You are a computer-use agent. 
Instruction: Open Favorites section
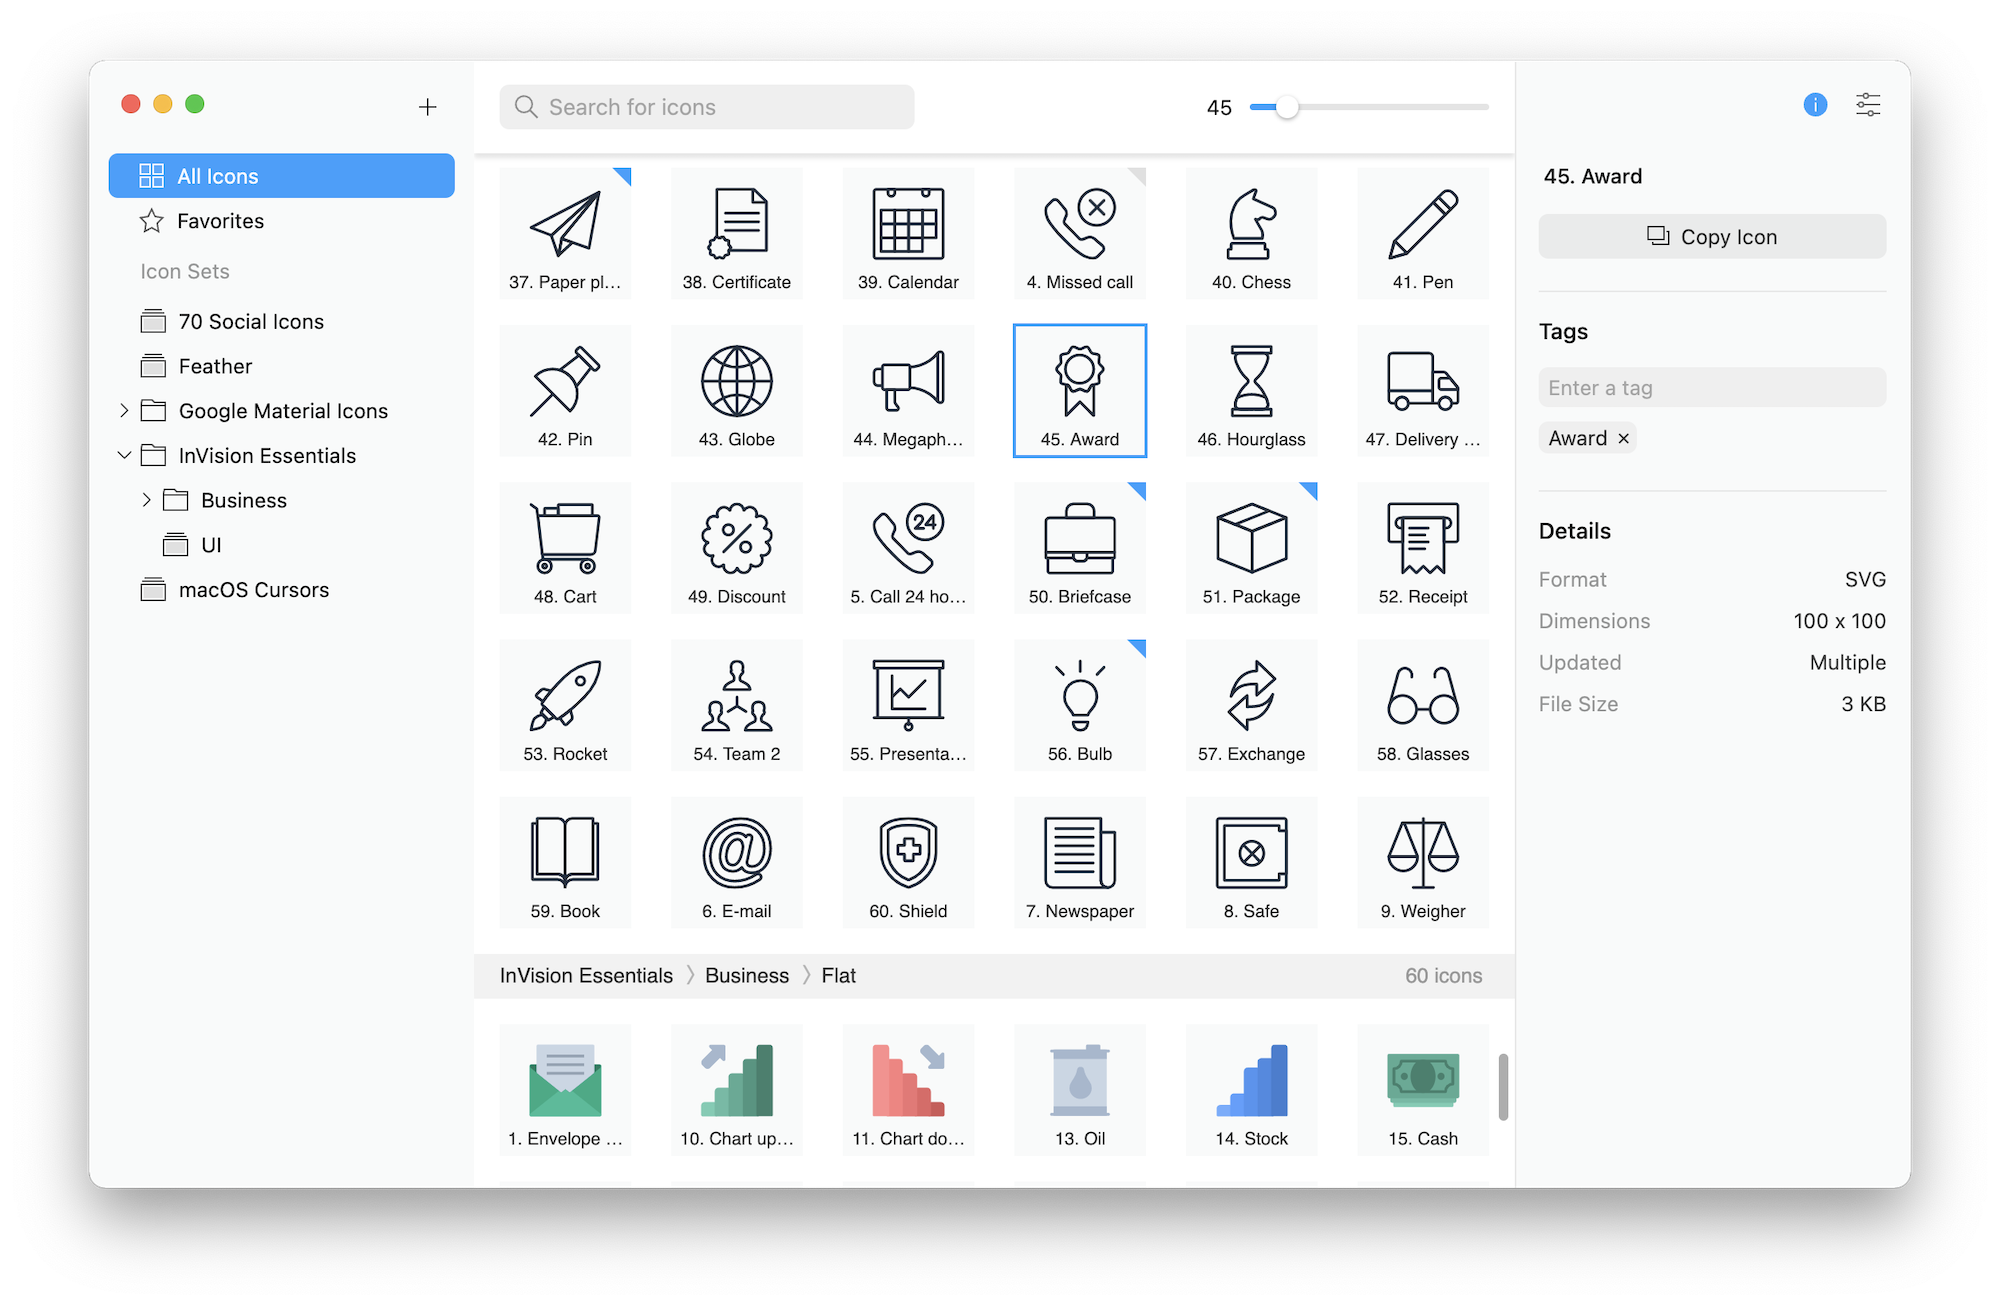tap(220, 222)
